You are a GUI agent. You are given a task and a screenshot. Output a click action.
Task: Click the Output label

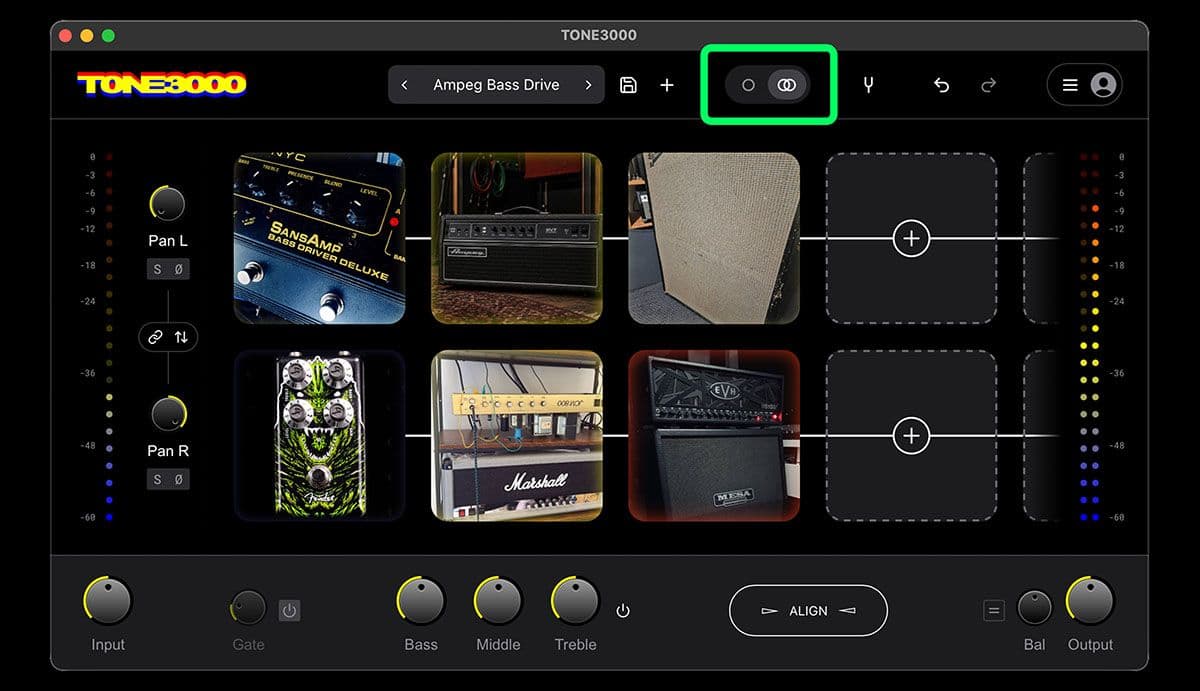[1090, 645]
